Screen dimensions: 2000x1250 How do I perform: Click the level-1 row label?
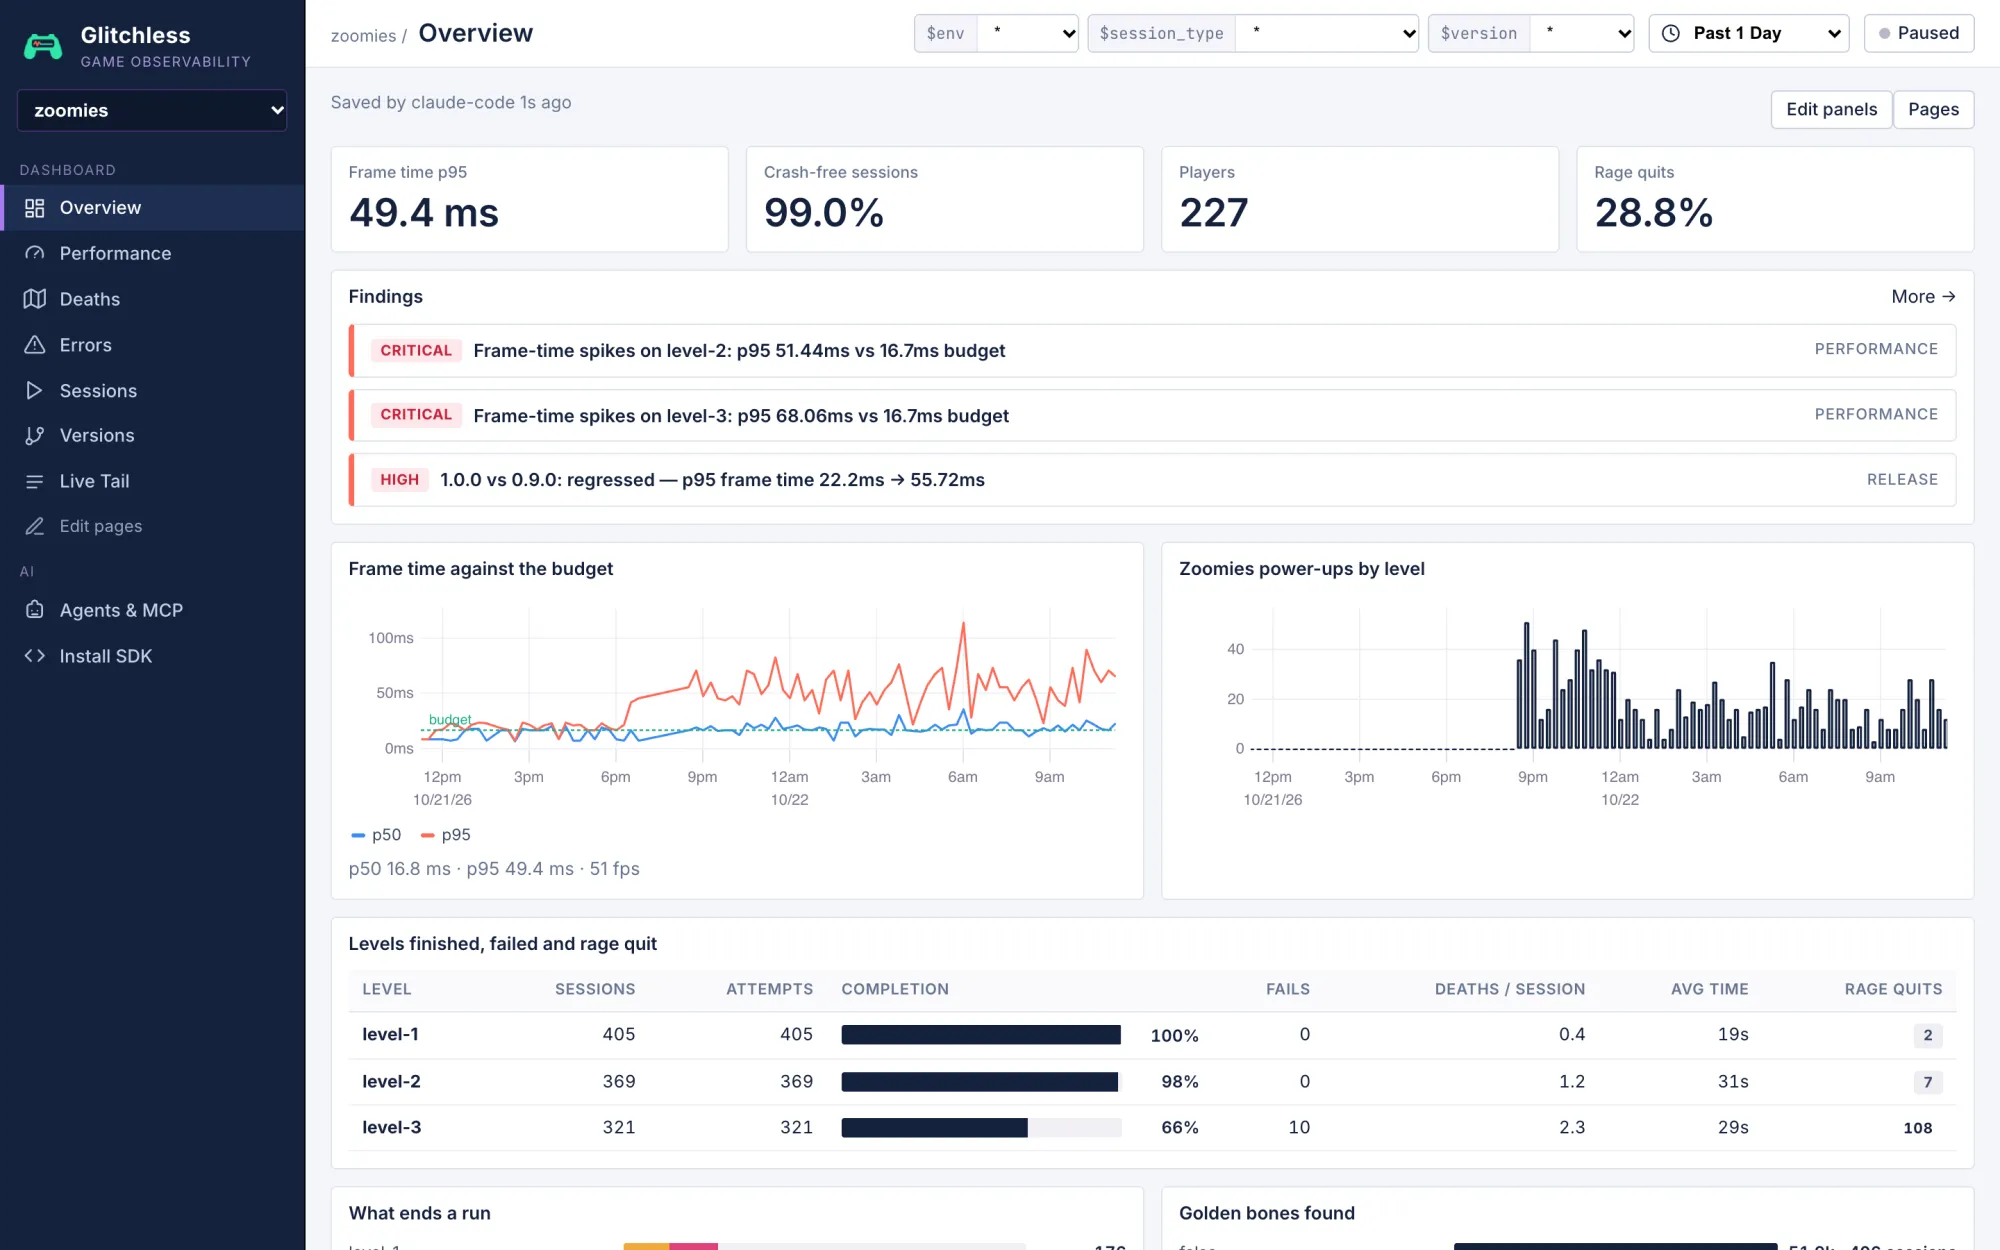click(390, 1035)
